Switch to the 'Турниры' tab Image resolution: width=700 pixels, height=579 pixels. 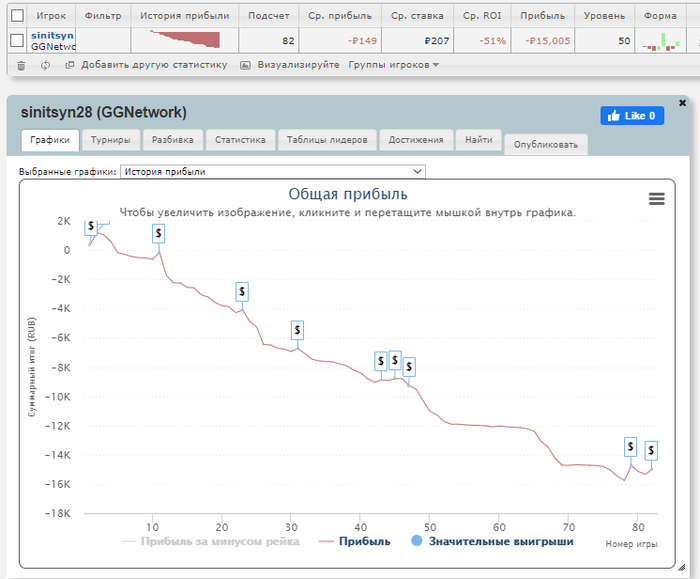pyautogui.click(x=110, y=140)
